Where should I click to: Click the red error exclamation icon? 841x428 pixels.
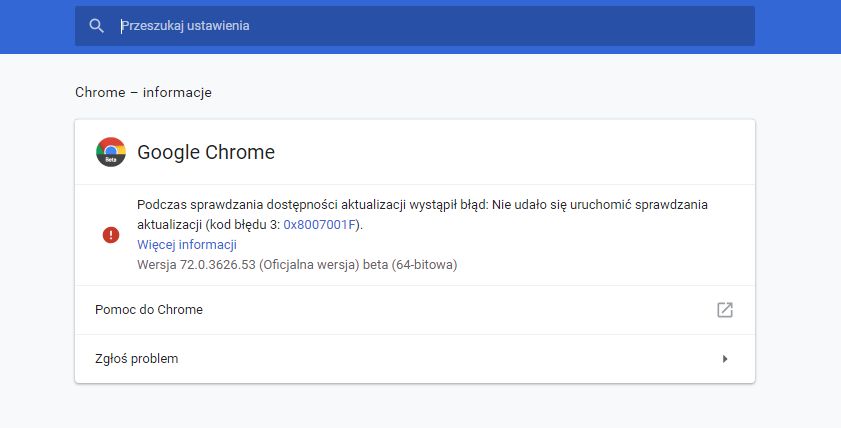pyautogui.click(x=111, y=235)
